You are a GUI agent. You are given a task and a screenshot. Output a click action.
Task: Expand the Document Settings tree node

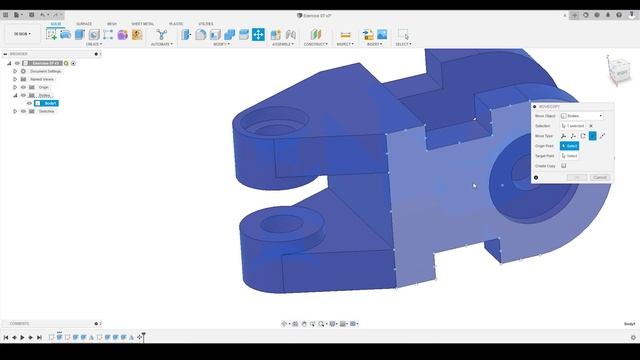coord(15,71)
